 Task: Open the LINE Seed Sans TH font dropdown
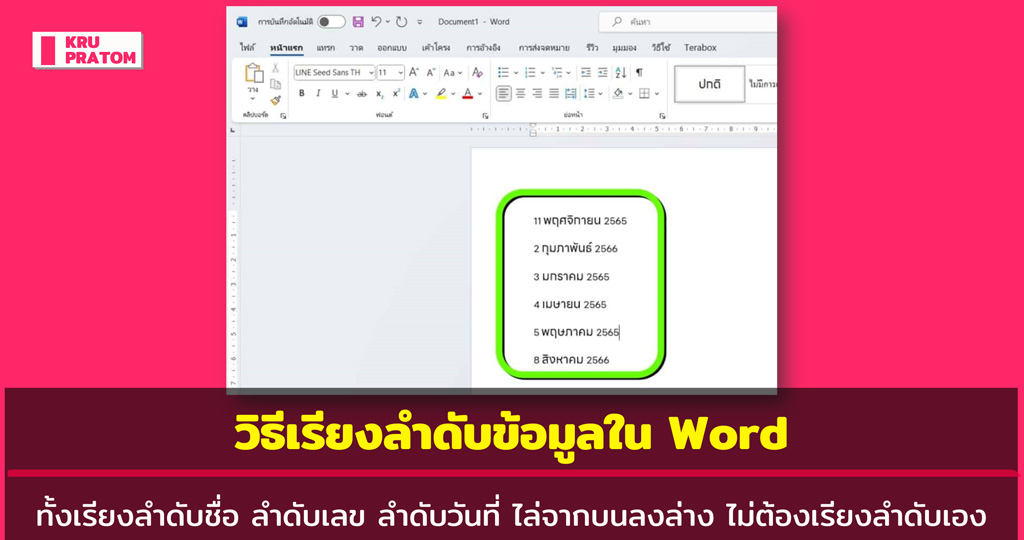372,73
